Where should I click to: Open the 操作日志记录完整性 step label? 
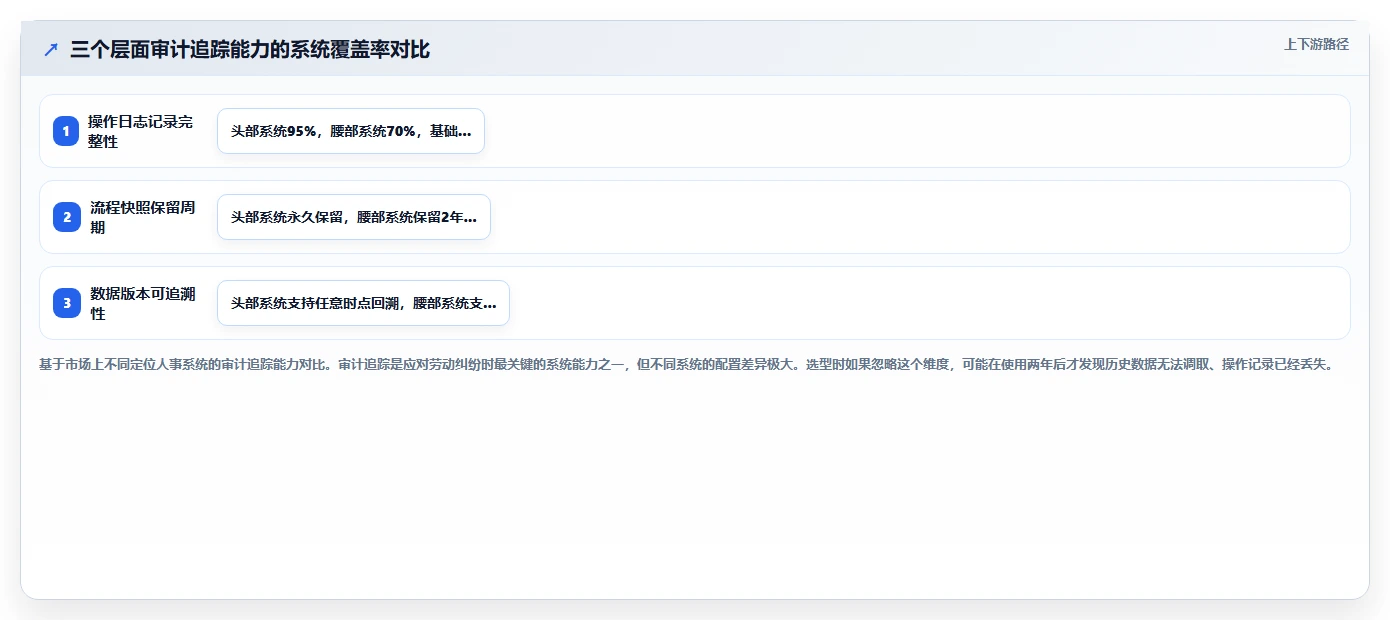coord(140,131)
